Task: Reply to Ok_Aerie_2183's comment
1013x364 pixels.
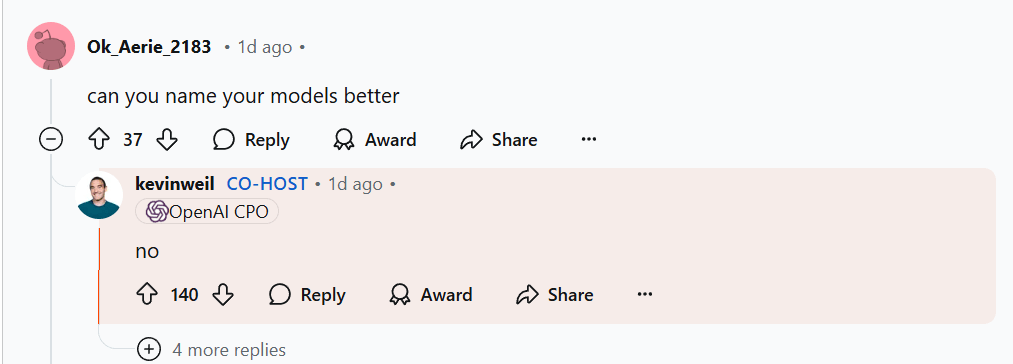Action: pos(251,140)
